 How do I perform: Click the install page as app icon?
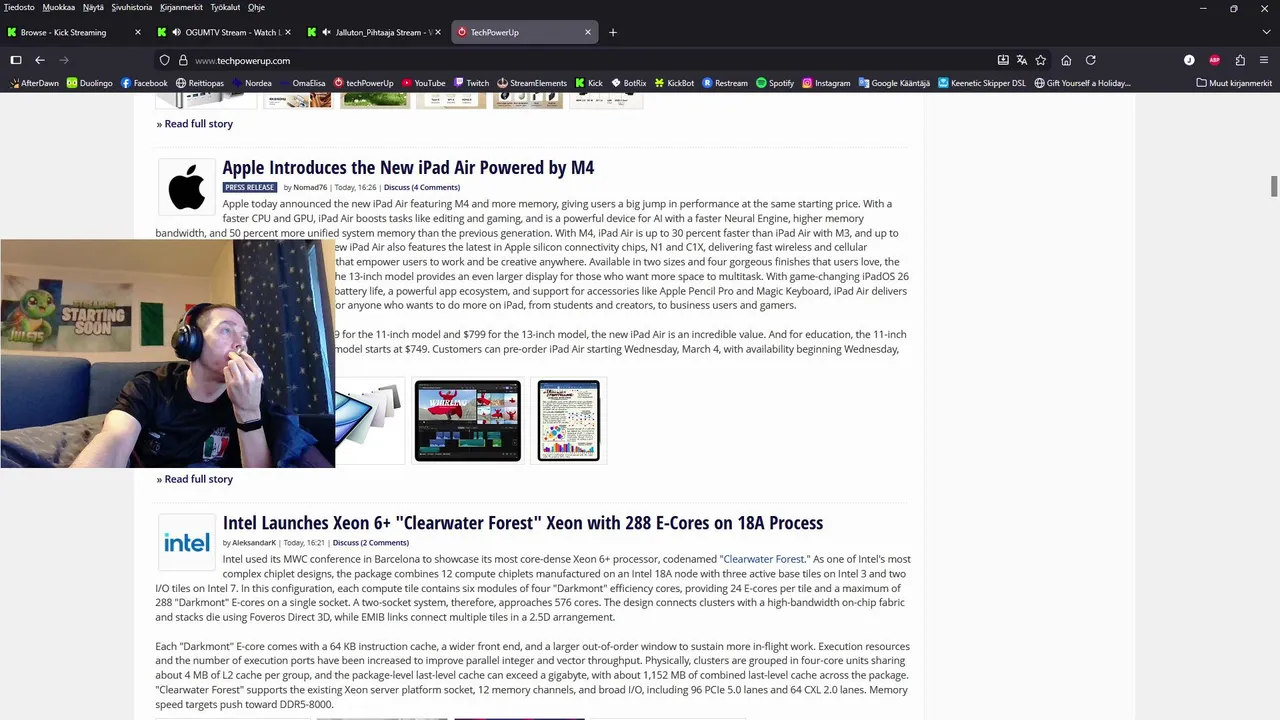[1003, 60]
